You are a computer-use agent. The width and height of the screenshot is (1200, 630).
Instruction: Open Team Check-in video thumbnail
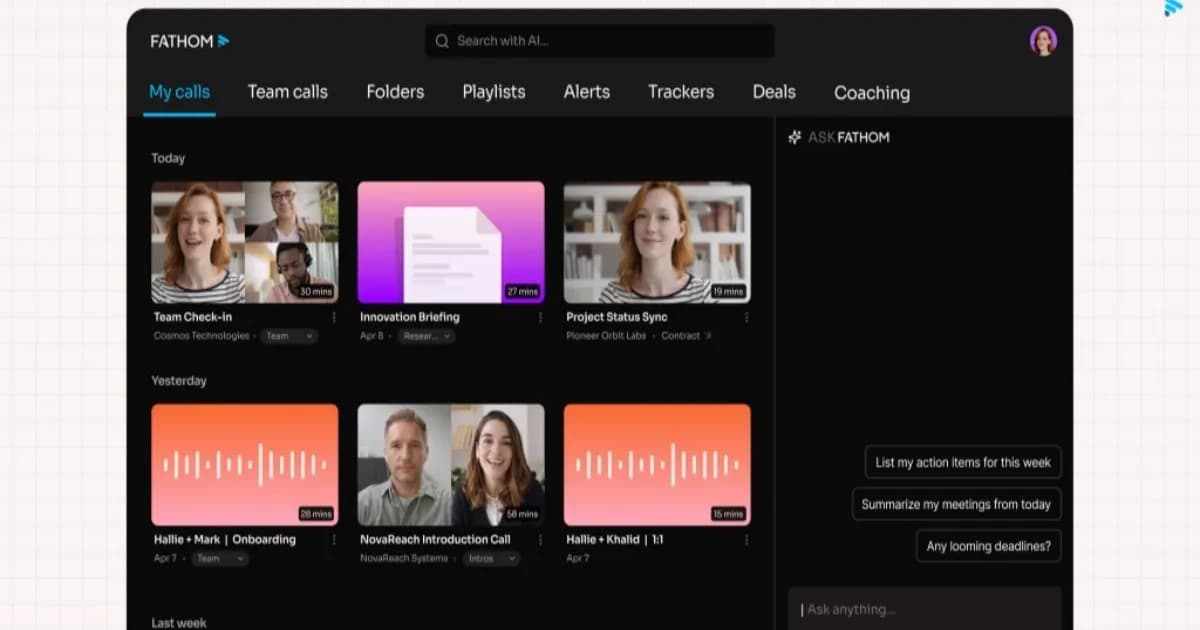245,242
